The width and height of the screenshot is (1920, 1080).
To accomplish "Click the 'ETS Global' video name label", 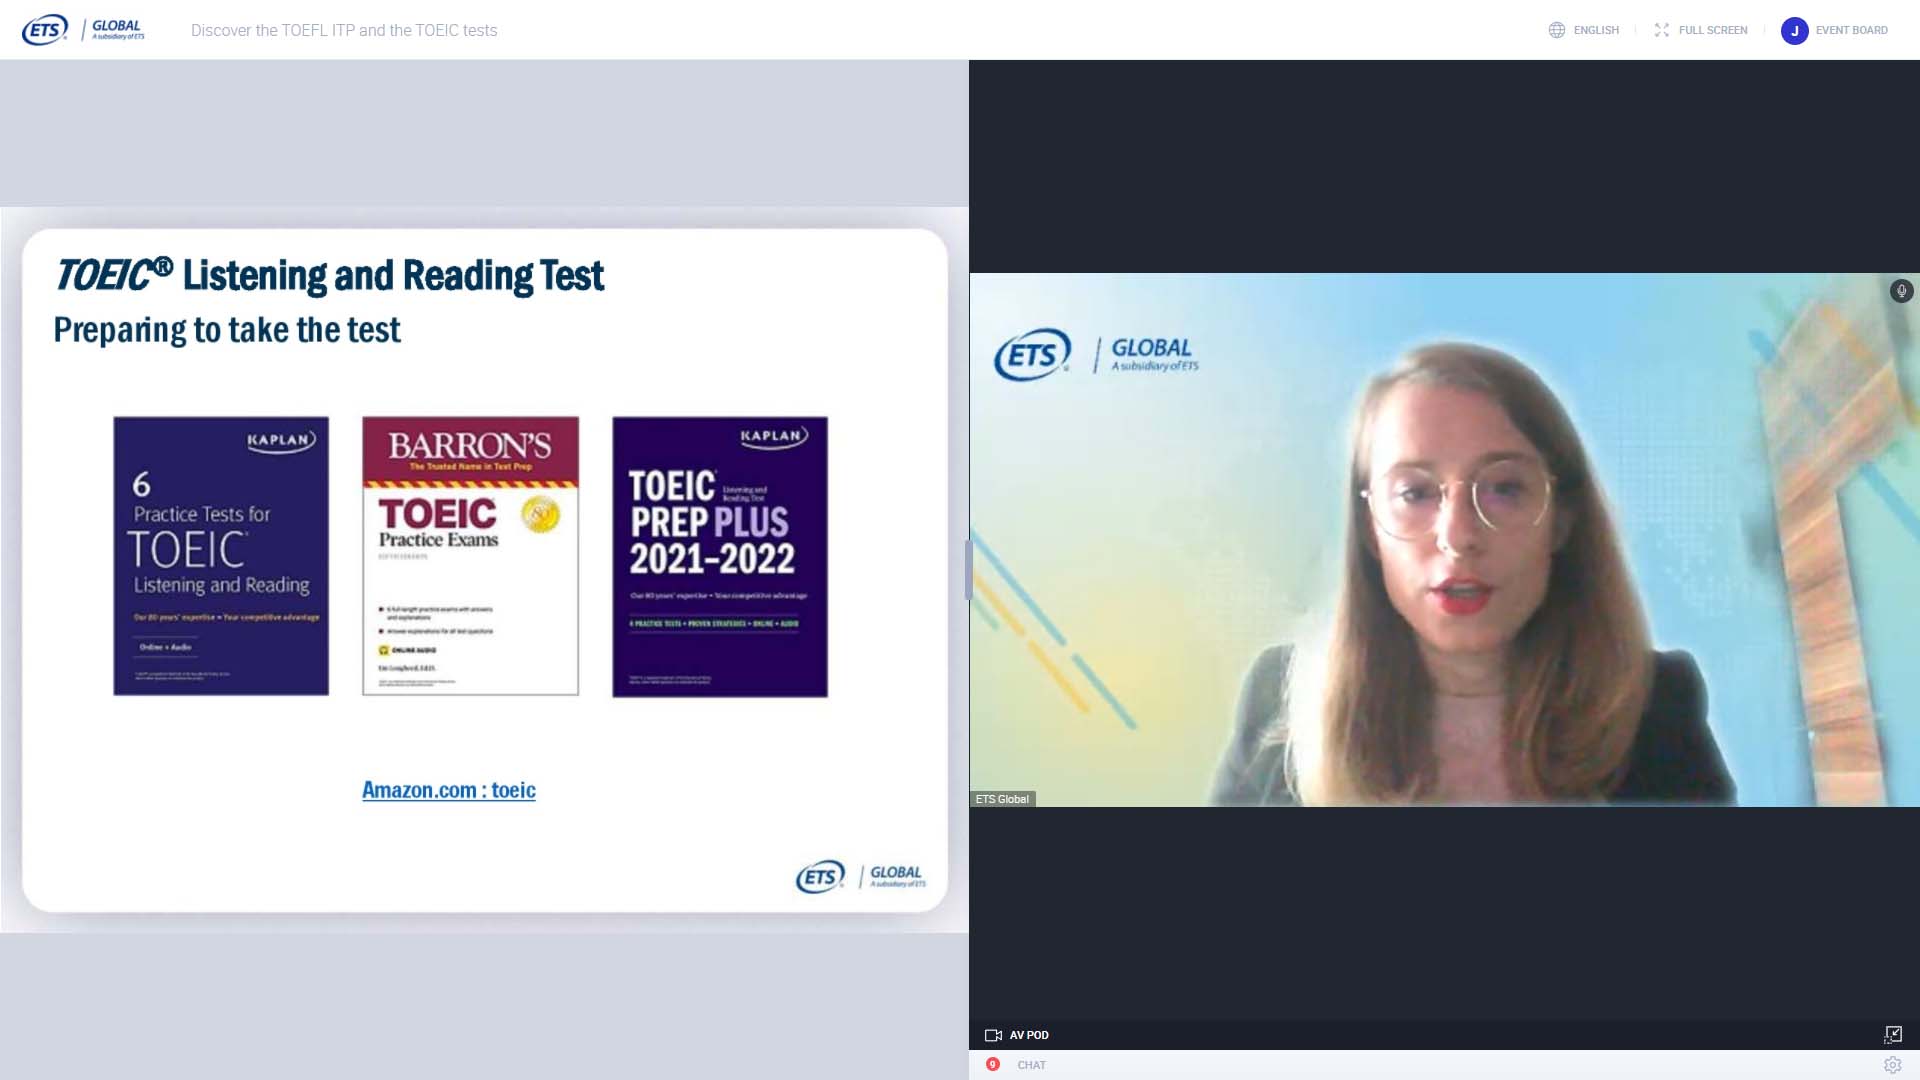I will tap(1002, 799).
